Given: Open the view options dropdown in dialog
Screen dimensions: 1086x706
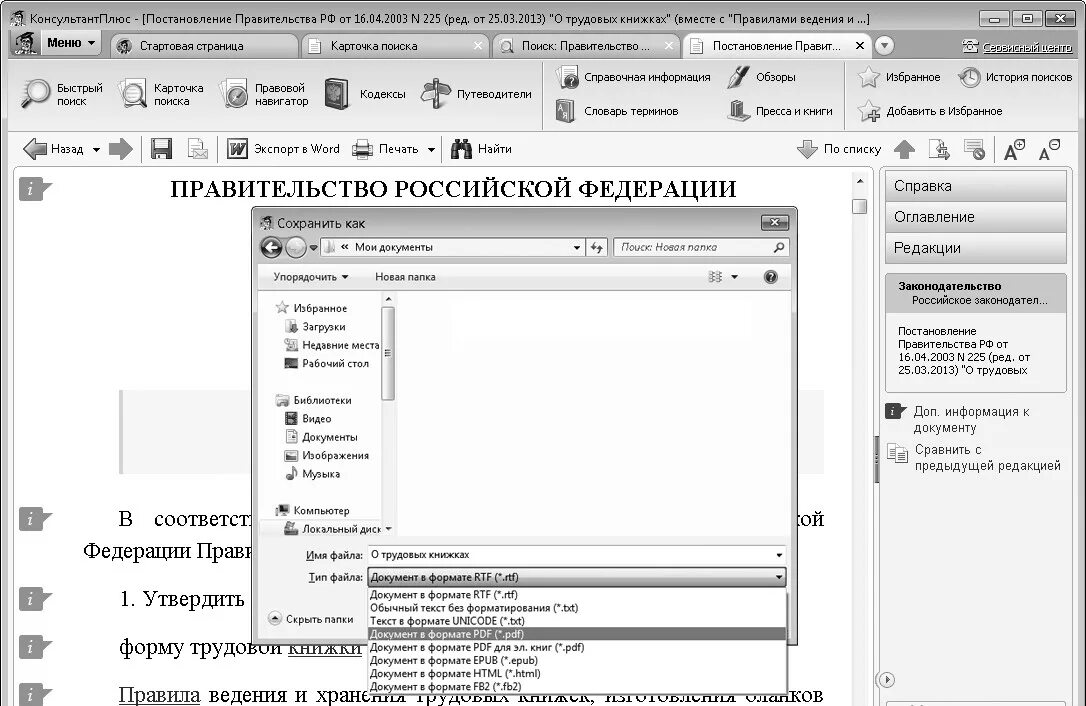Looking at the screenshot, I should [x=734, y=277].
